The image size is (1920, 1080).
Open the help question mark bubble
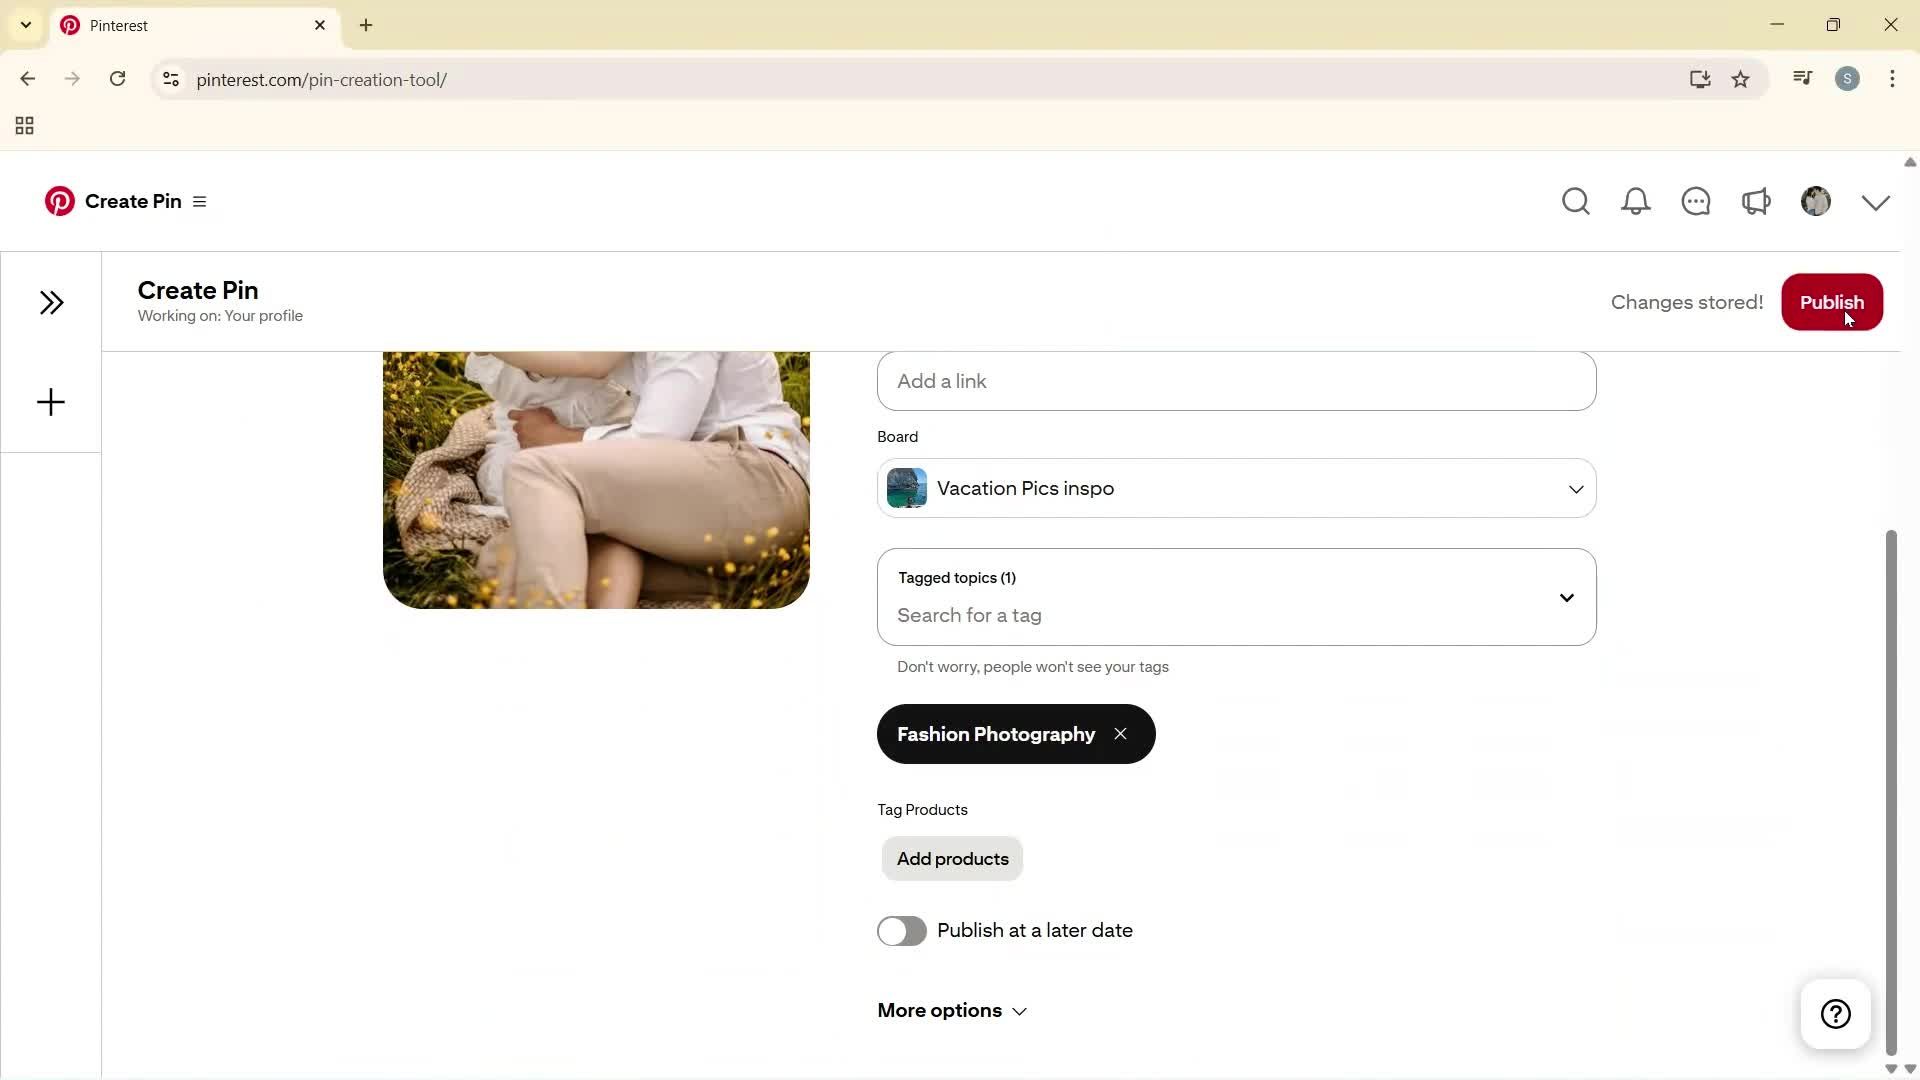[1836, 1013]
